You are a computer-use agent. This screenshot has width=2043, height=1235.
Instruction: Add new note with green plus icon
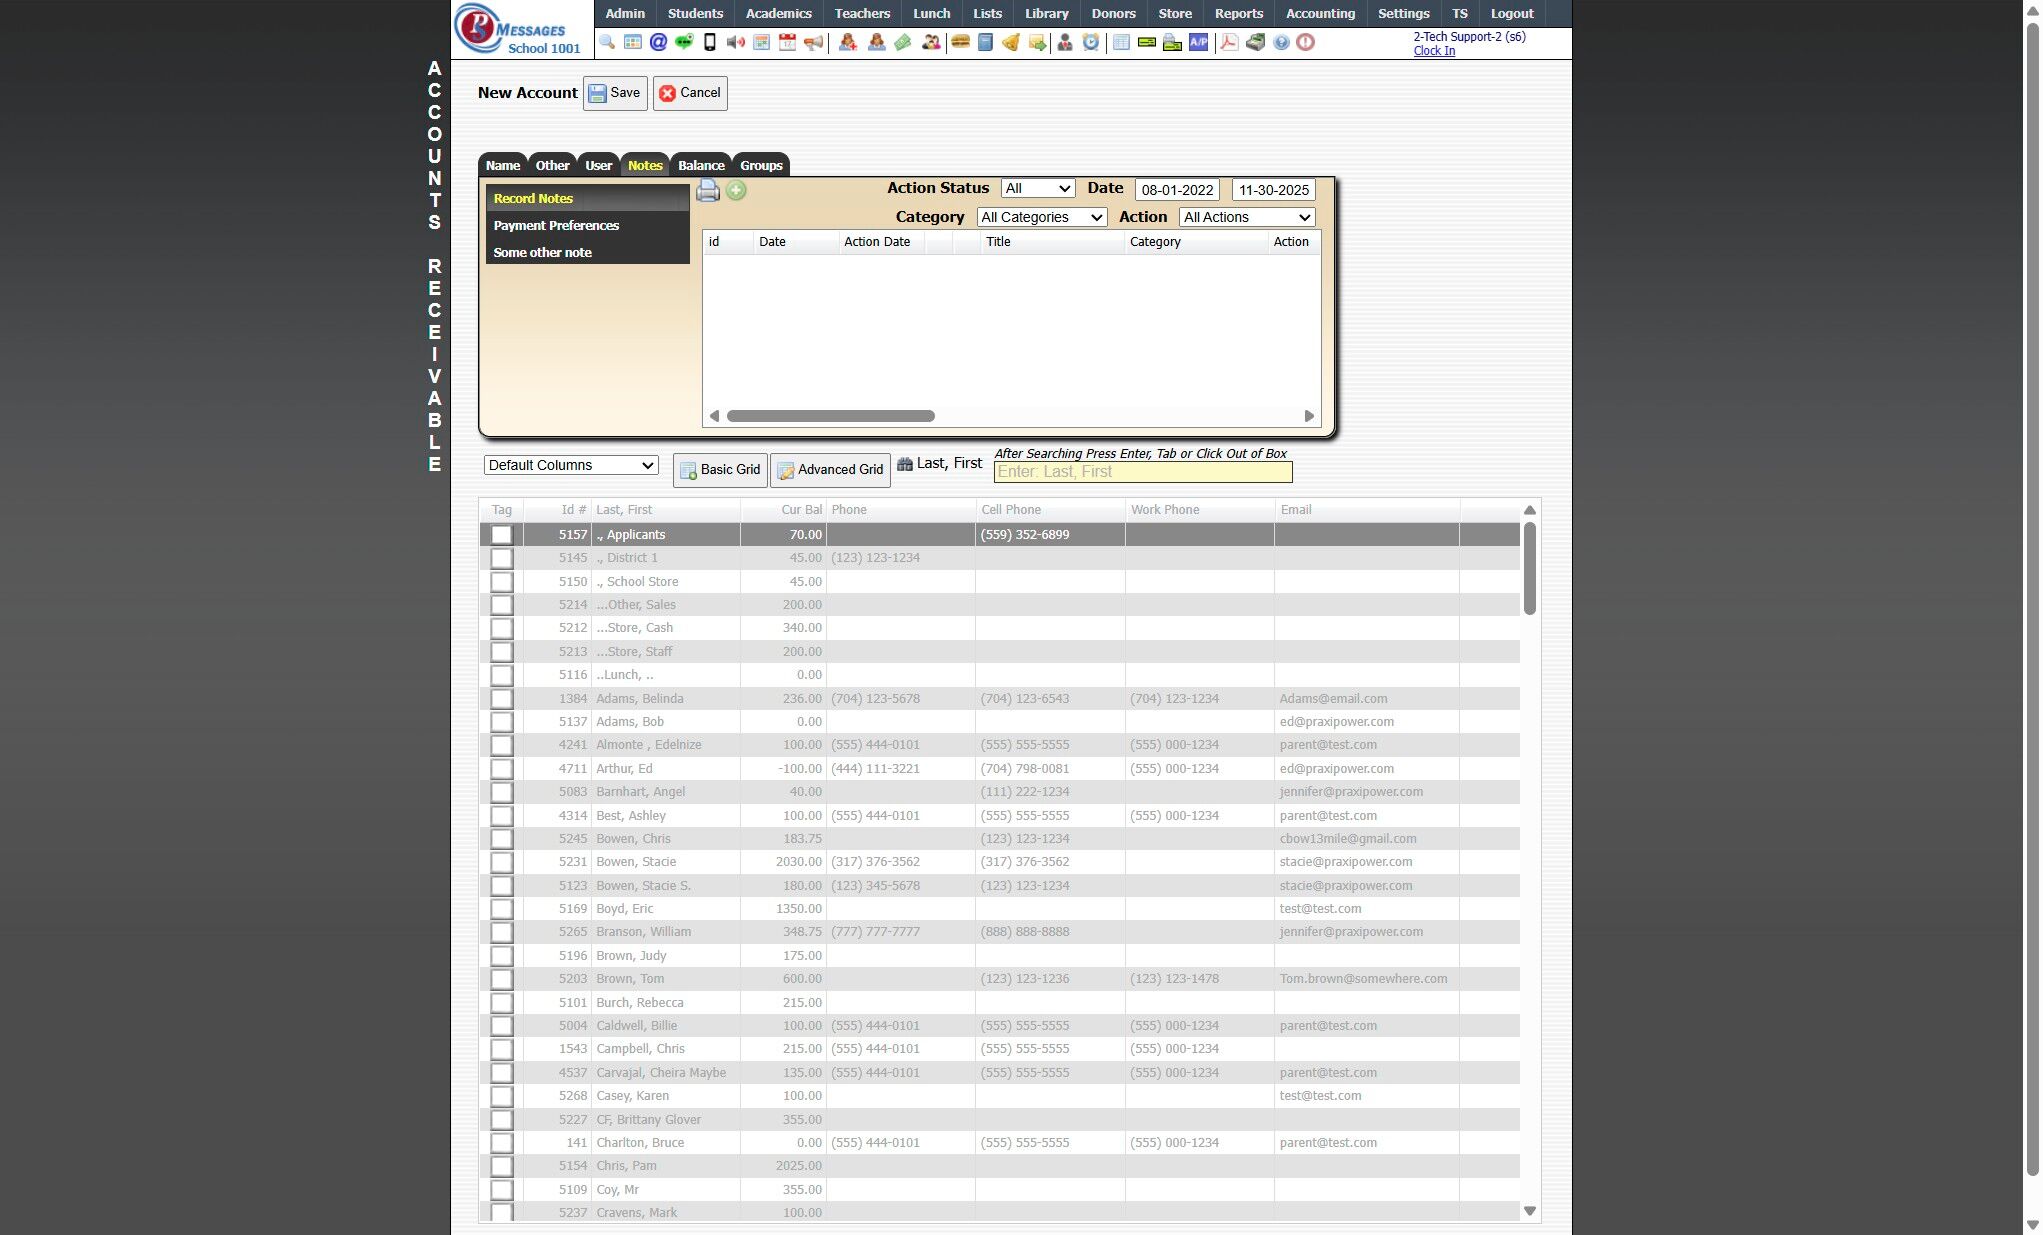coord(736,190)
